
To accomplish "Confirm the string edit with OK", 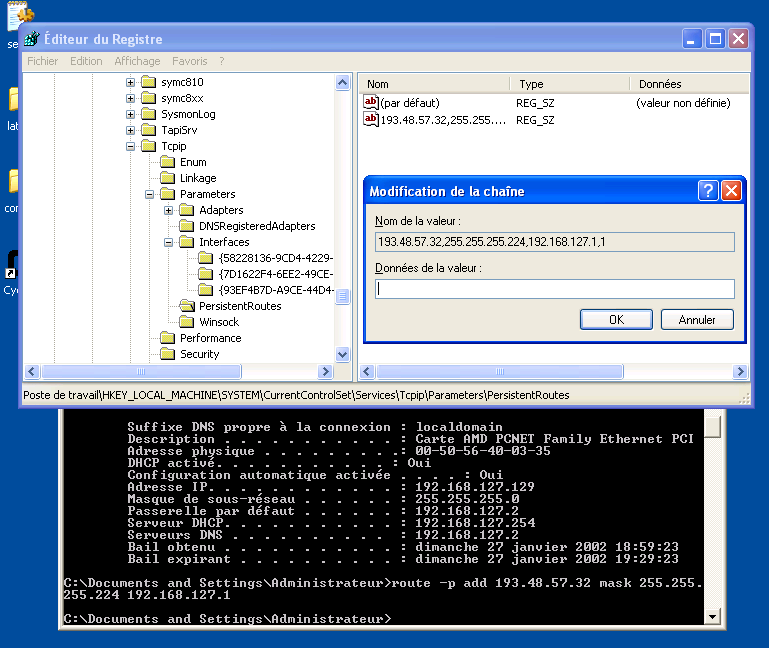I will (x=616, y=320).
